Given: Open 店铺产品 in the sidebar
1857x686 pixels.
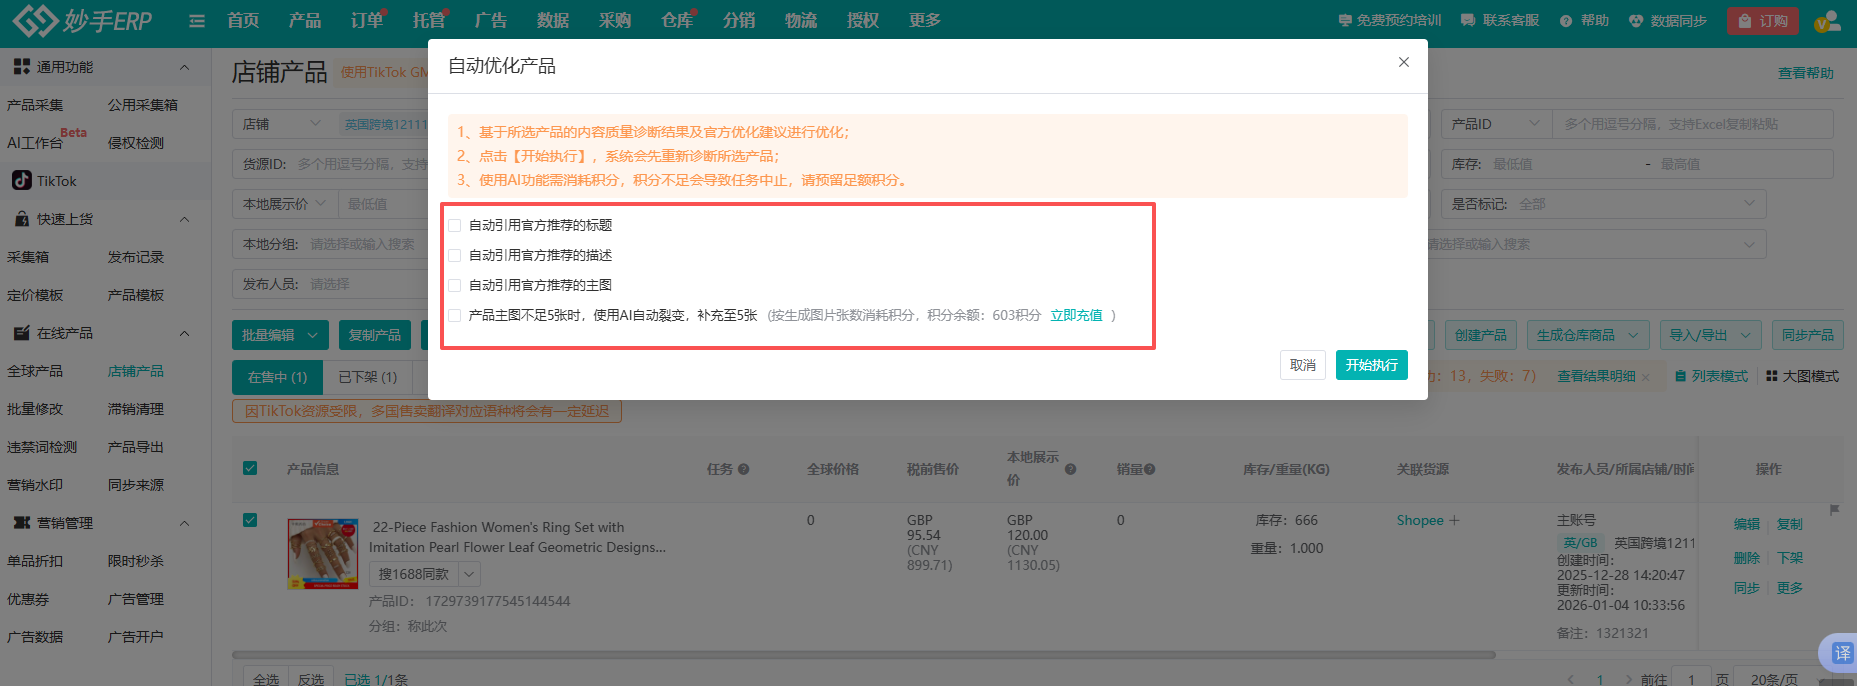Looking at the screenshot, I should 136,371.
